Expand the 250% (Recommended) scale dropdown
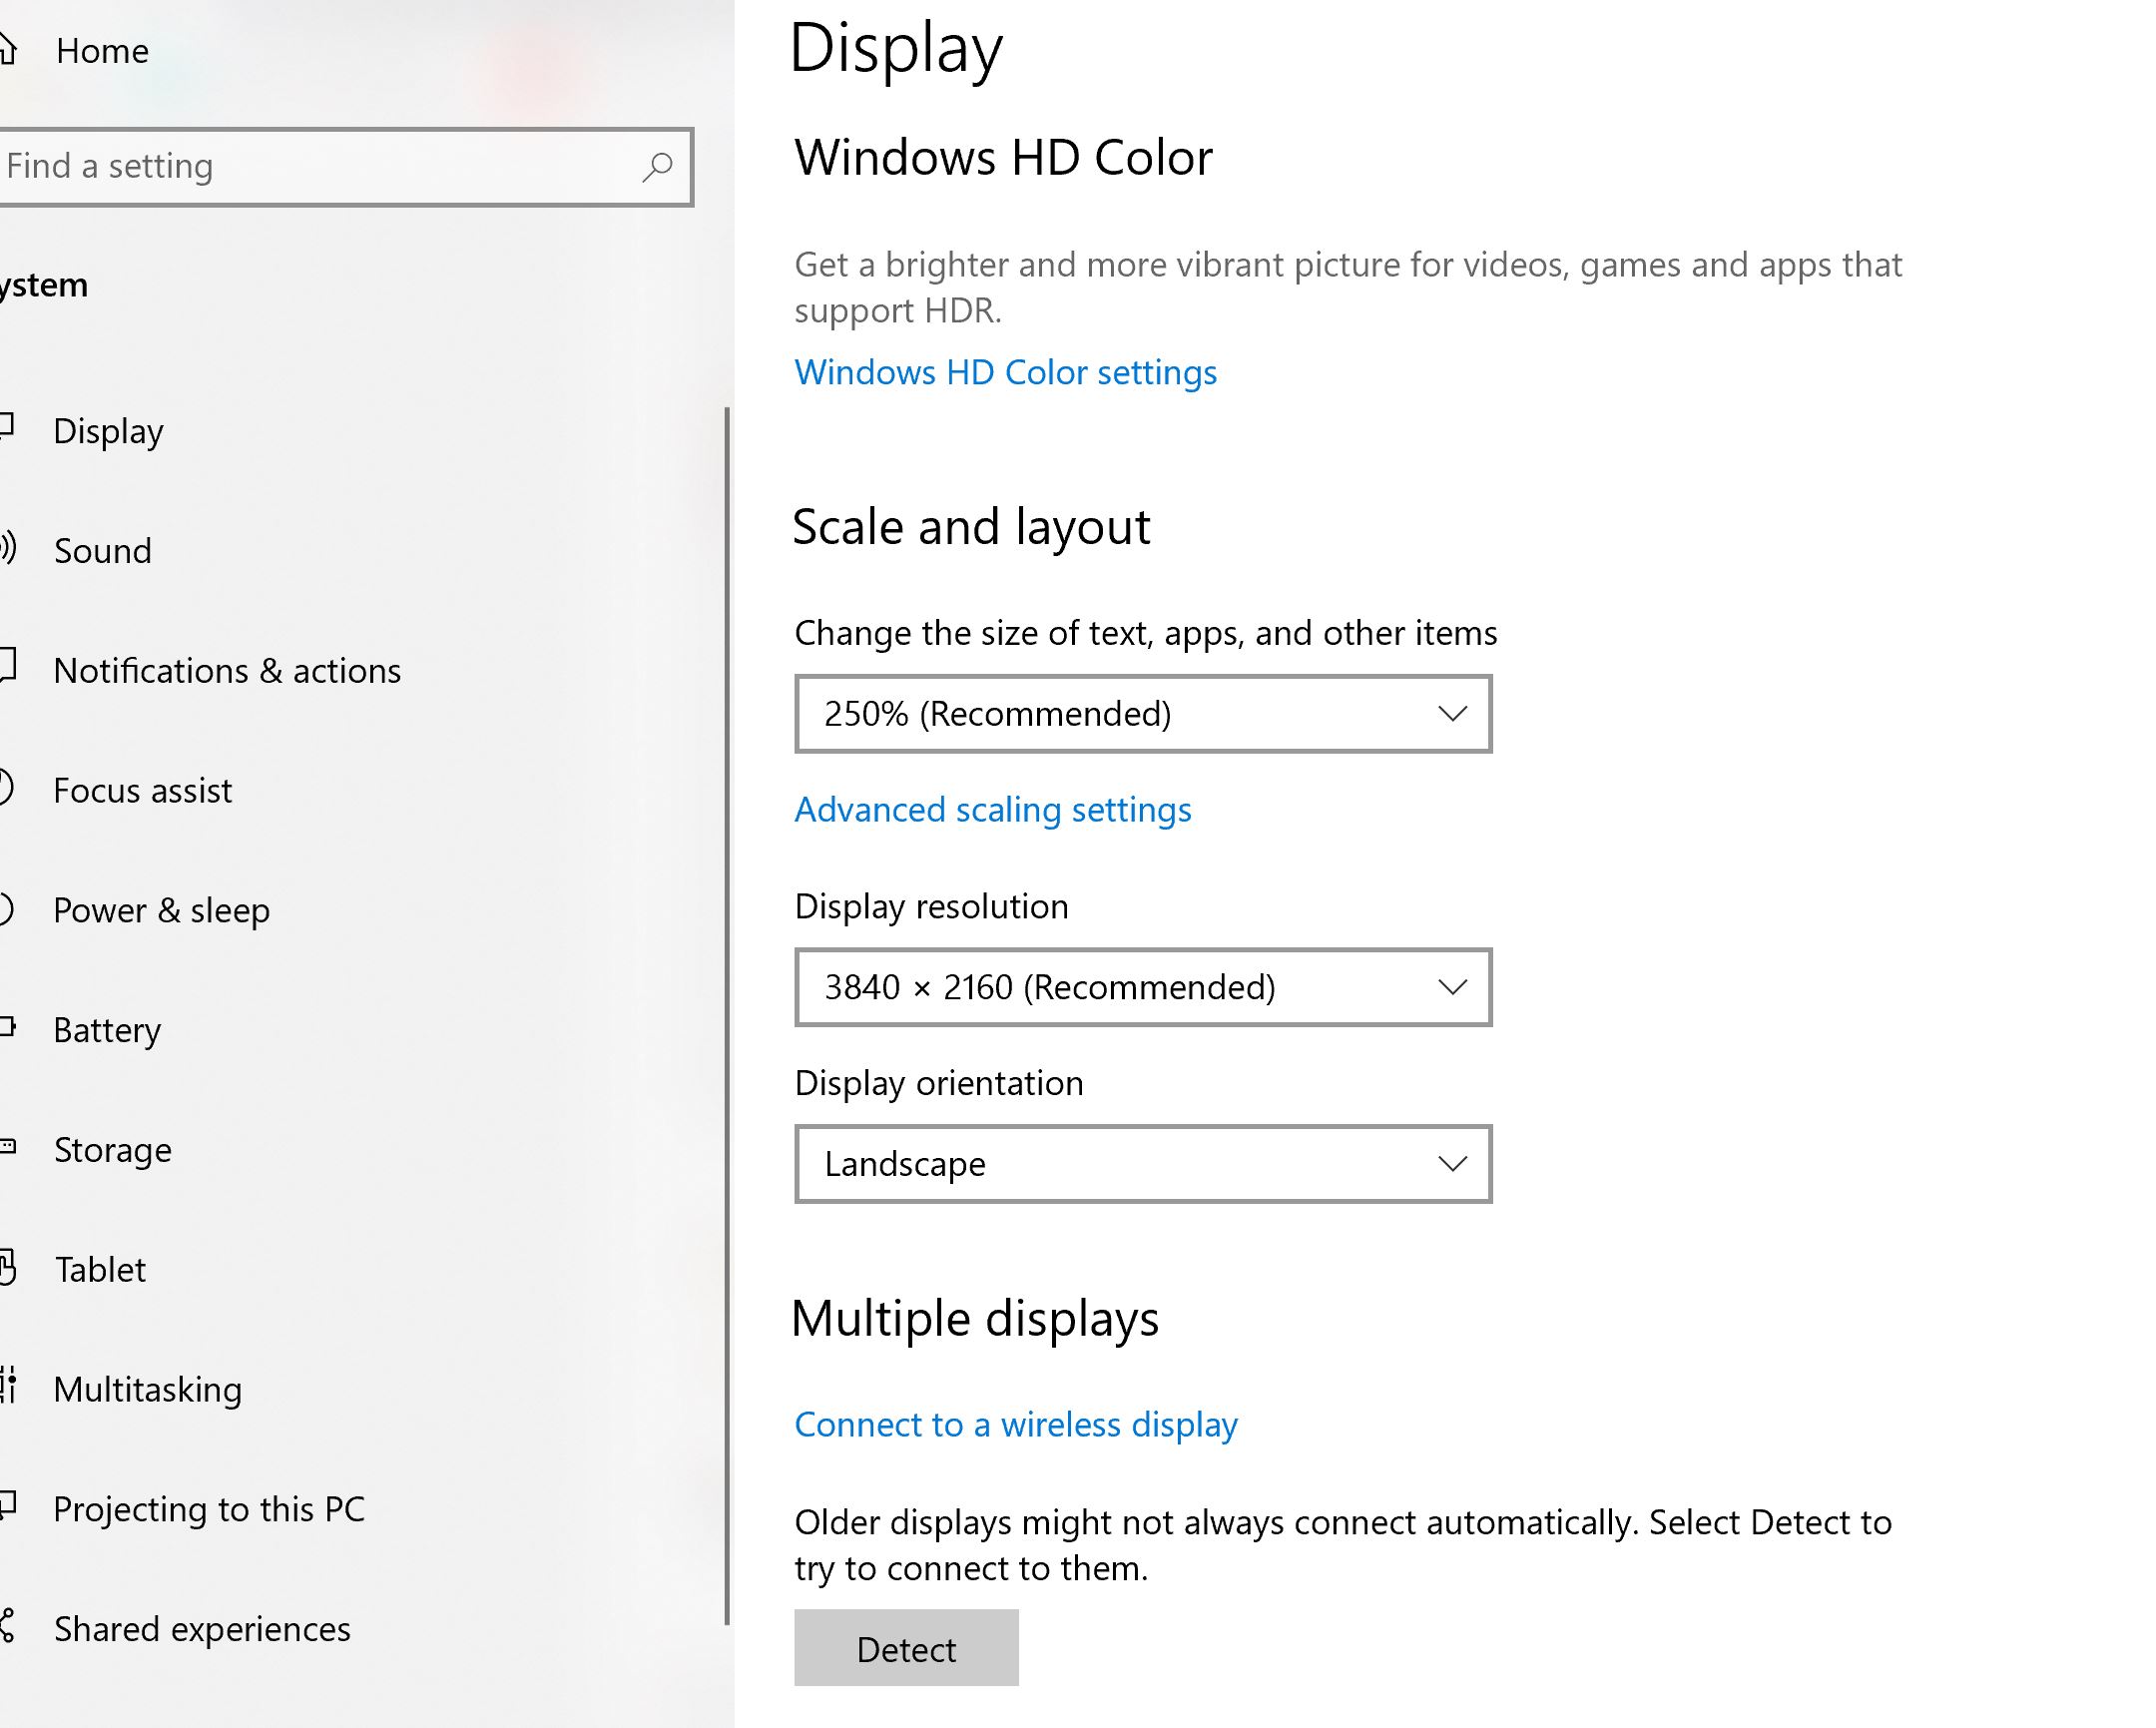Screen dimensions: 2156x1728 (x=1143, y=714)
